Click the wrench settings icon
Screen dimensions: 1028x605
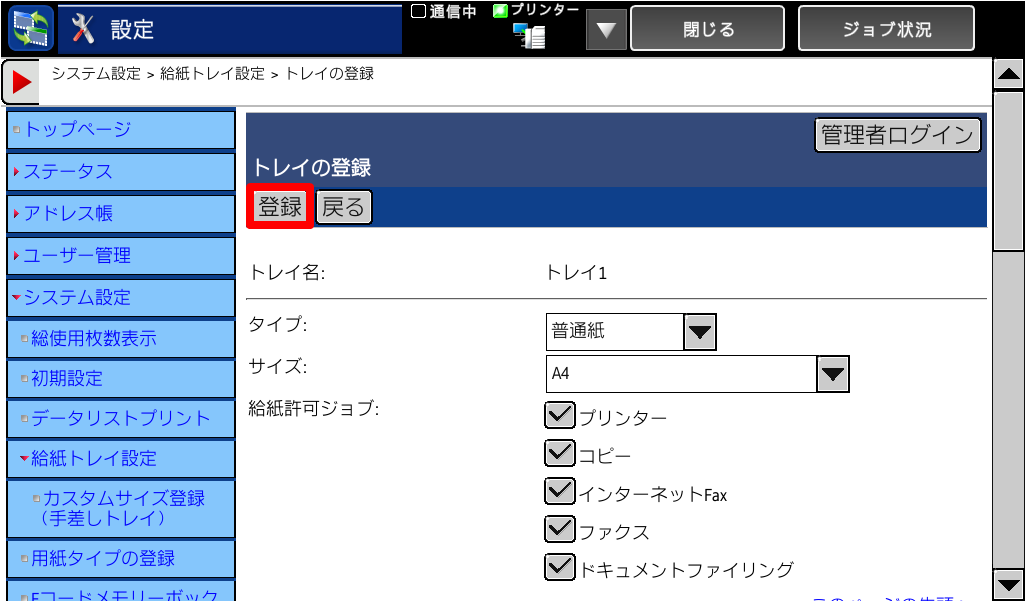[x=84, y=29]
